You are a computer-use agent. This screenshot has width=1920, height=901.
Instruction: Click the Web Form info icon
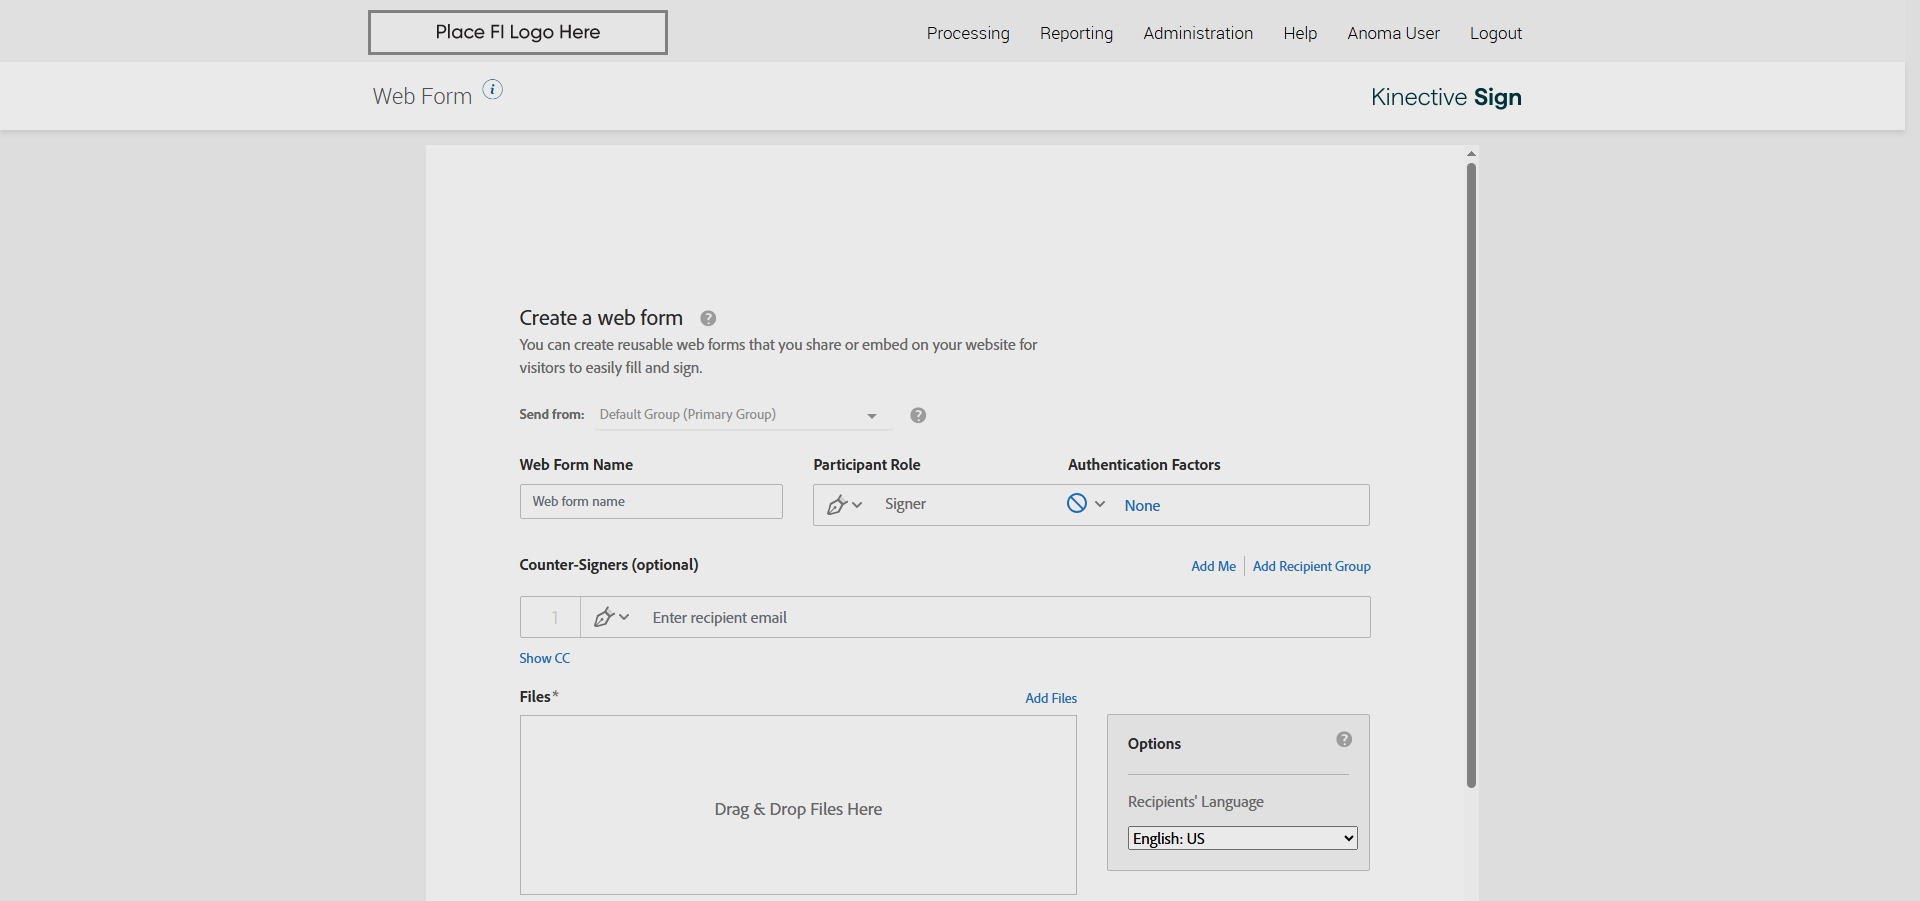(493, 89)
